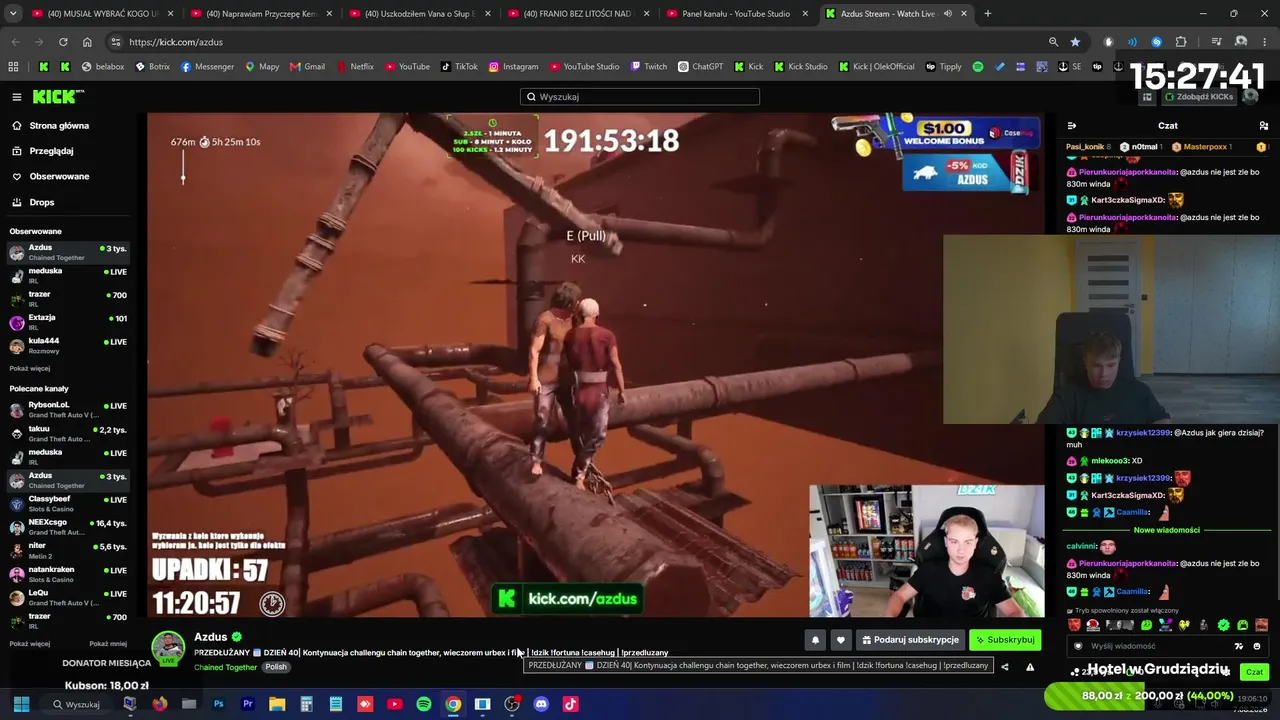Click the Chained Together category link
The width and height of the screenshot is (1280, 720).
coord(225,667)
